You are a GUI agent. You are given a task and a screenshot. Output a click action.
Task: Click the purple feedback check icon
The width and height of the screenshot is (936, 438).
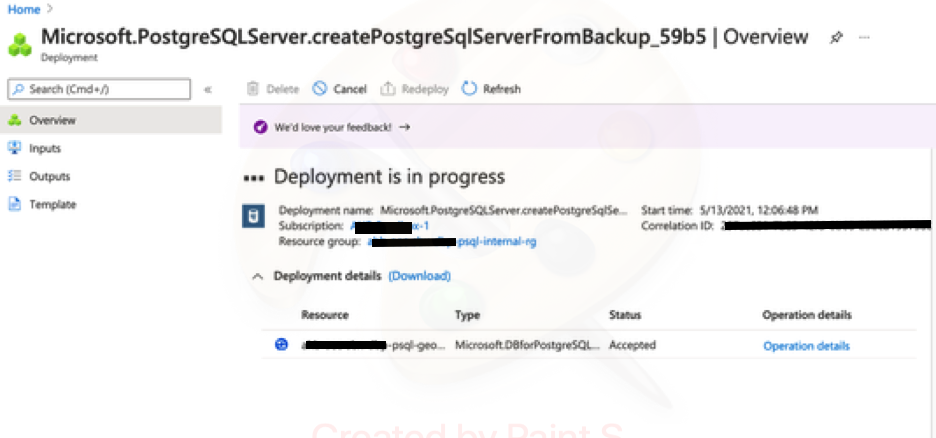(260, 127)
